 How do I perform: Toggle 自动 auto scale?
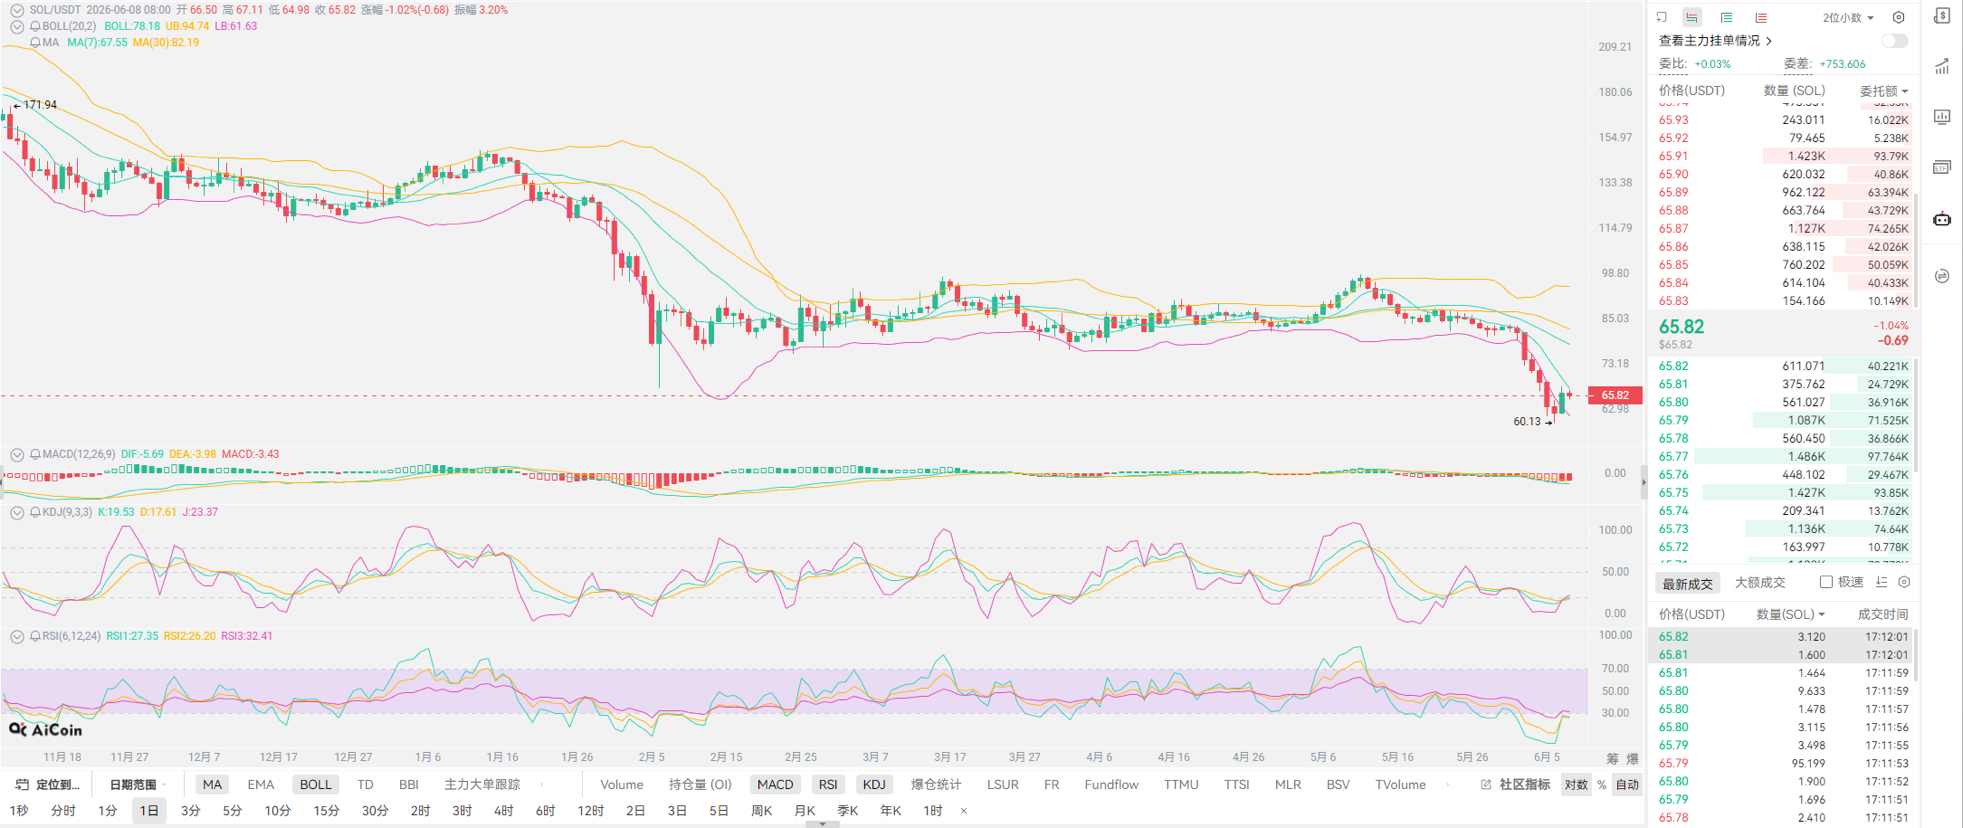click(x=1628, y=785)
